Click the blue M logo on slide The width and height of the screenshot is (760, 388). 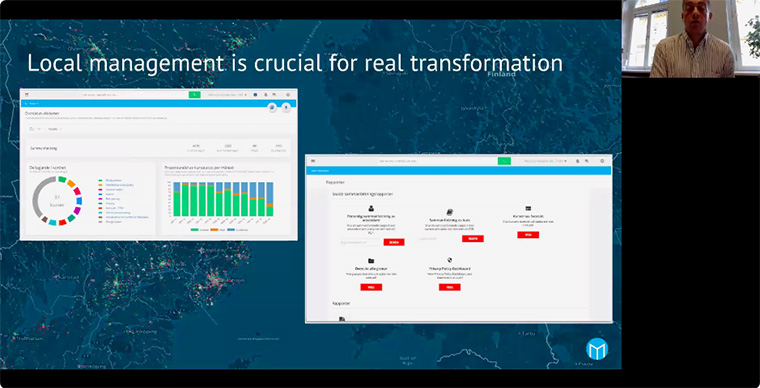[x=597, y=349]
